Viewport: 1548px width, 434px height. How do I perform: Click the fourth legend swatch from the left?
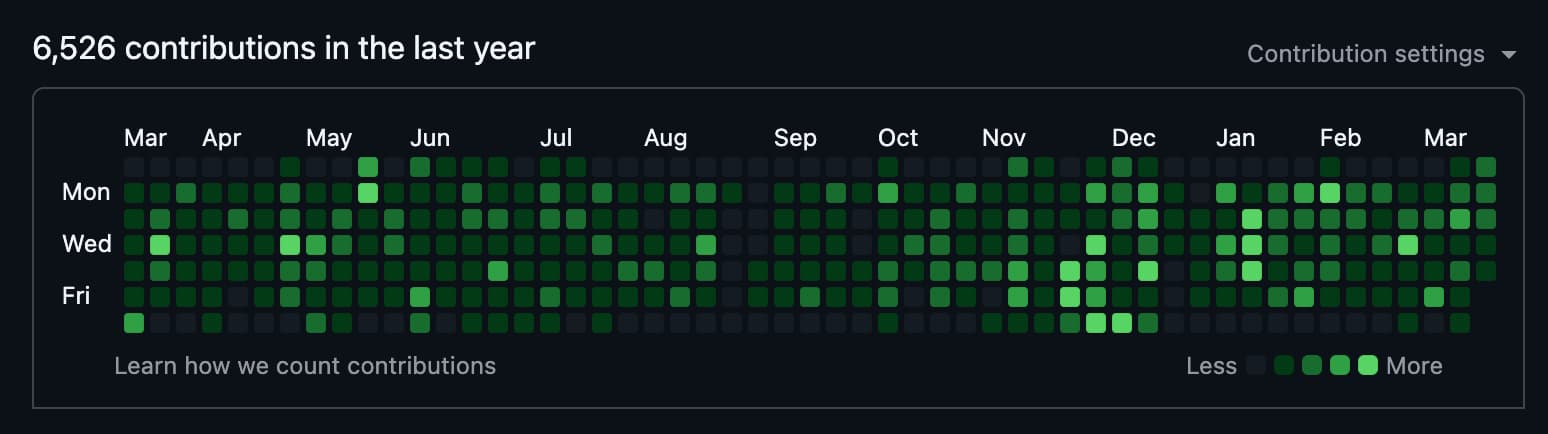(x=1340, y=366)
